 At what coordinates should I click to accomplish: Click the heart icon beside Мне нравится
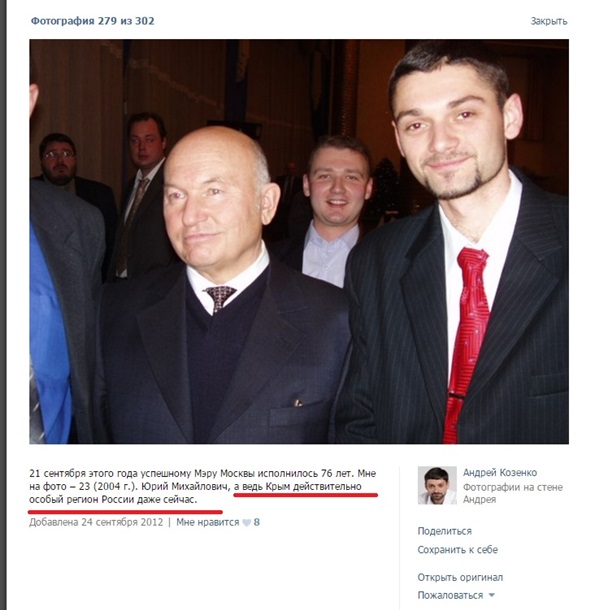coord(246,523)
